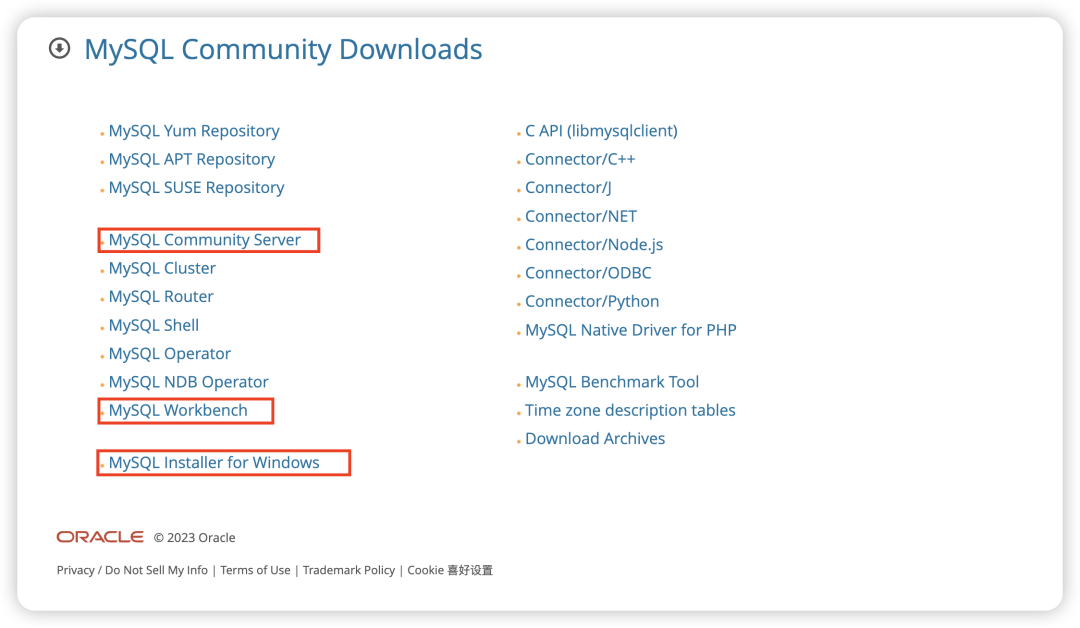Image resolution: width=1080 pixels, height=628 pixels.
Task: Open the Connector/C++ link
Action: pyautogui.click(x=580, y=159)
